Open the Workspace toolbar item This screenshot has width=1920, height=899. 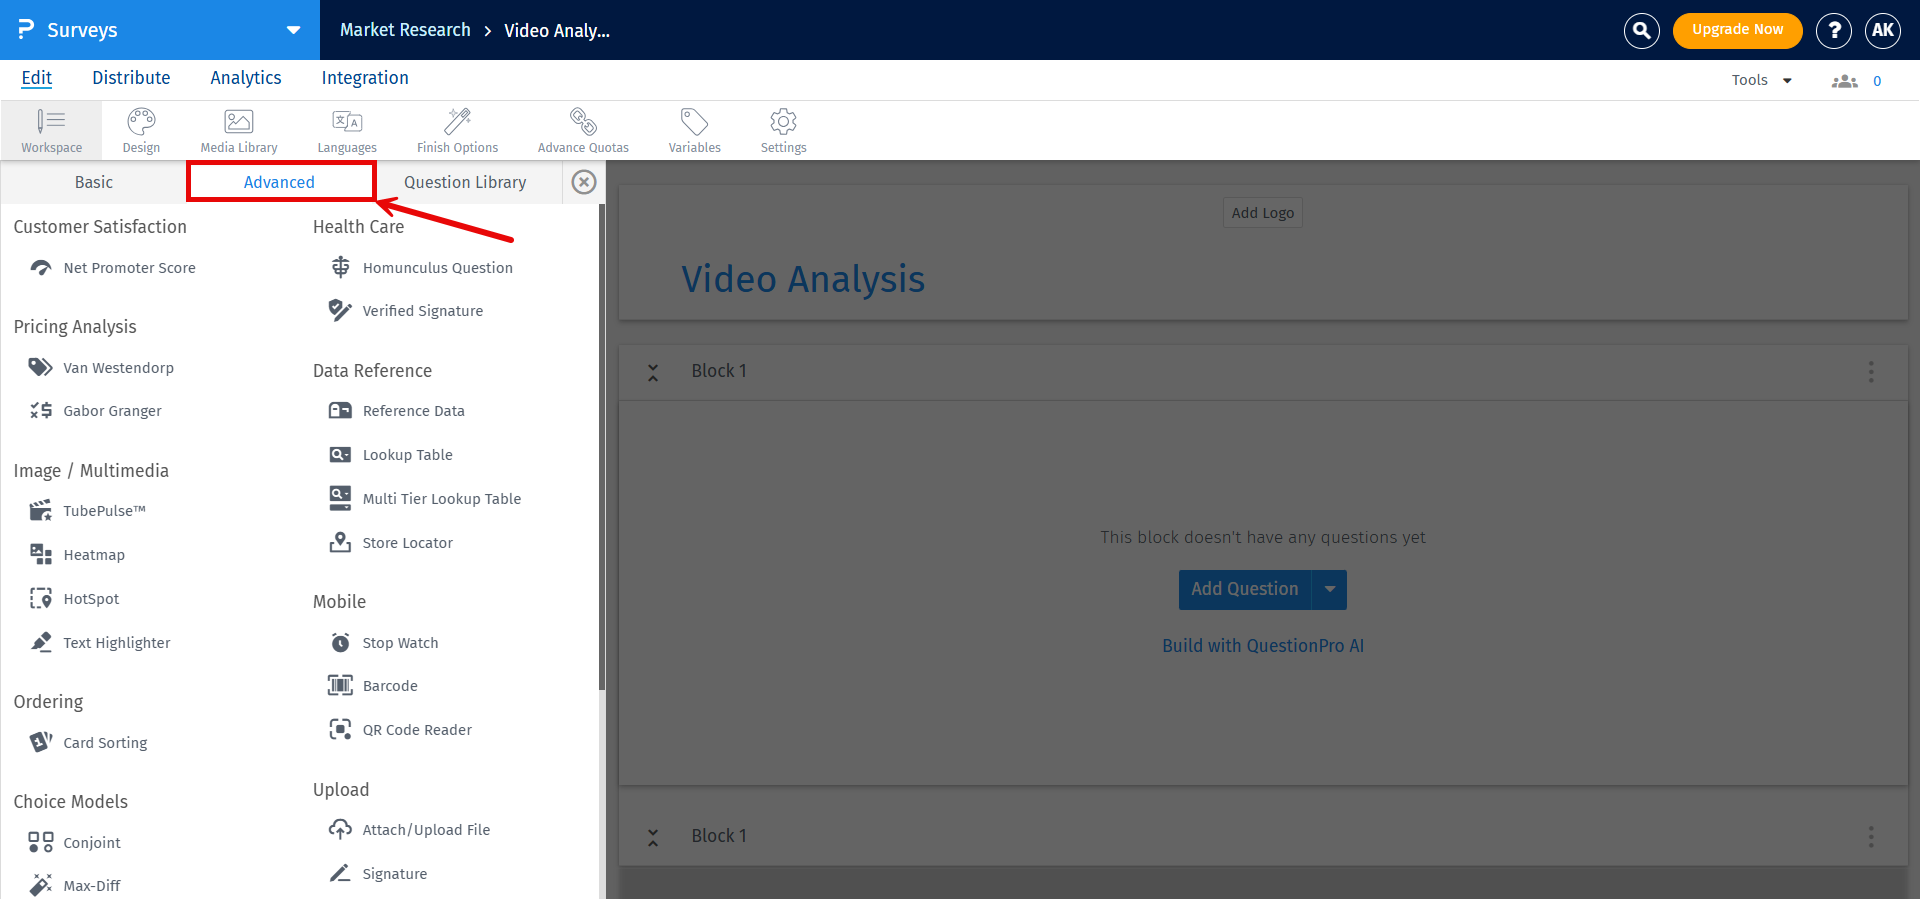coord(51,130)
